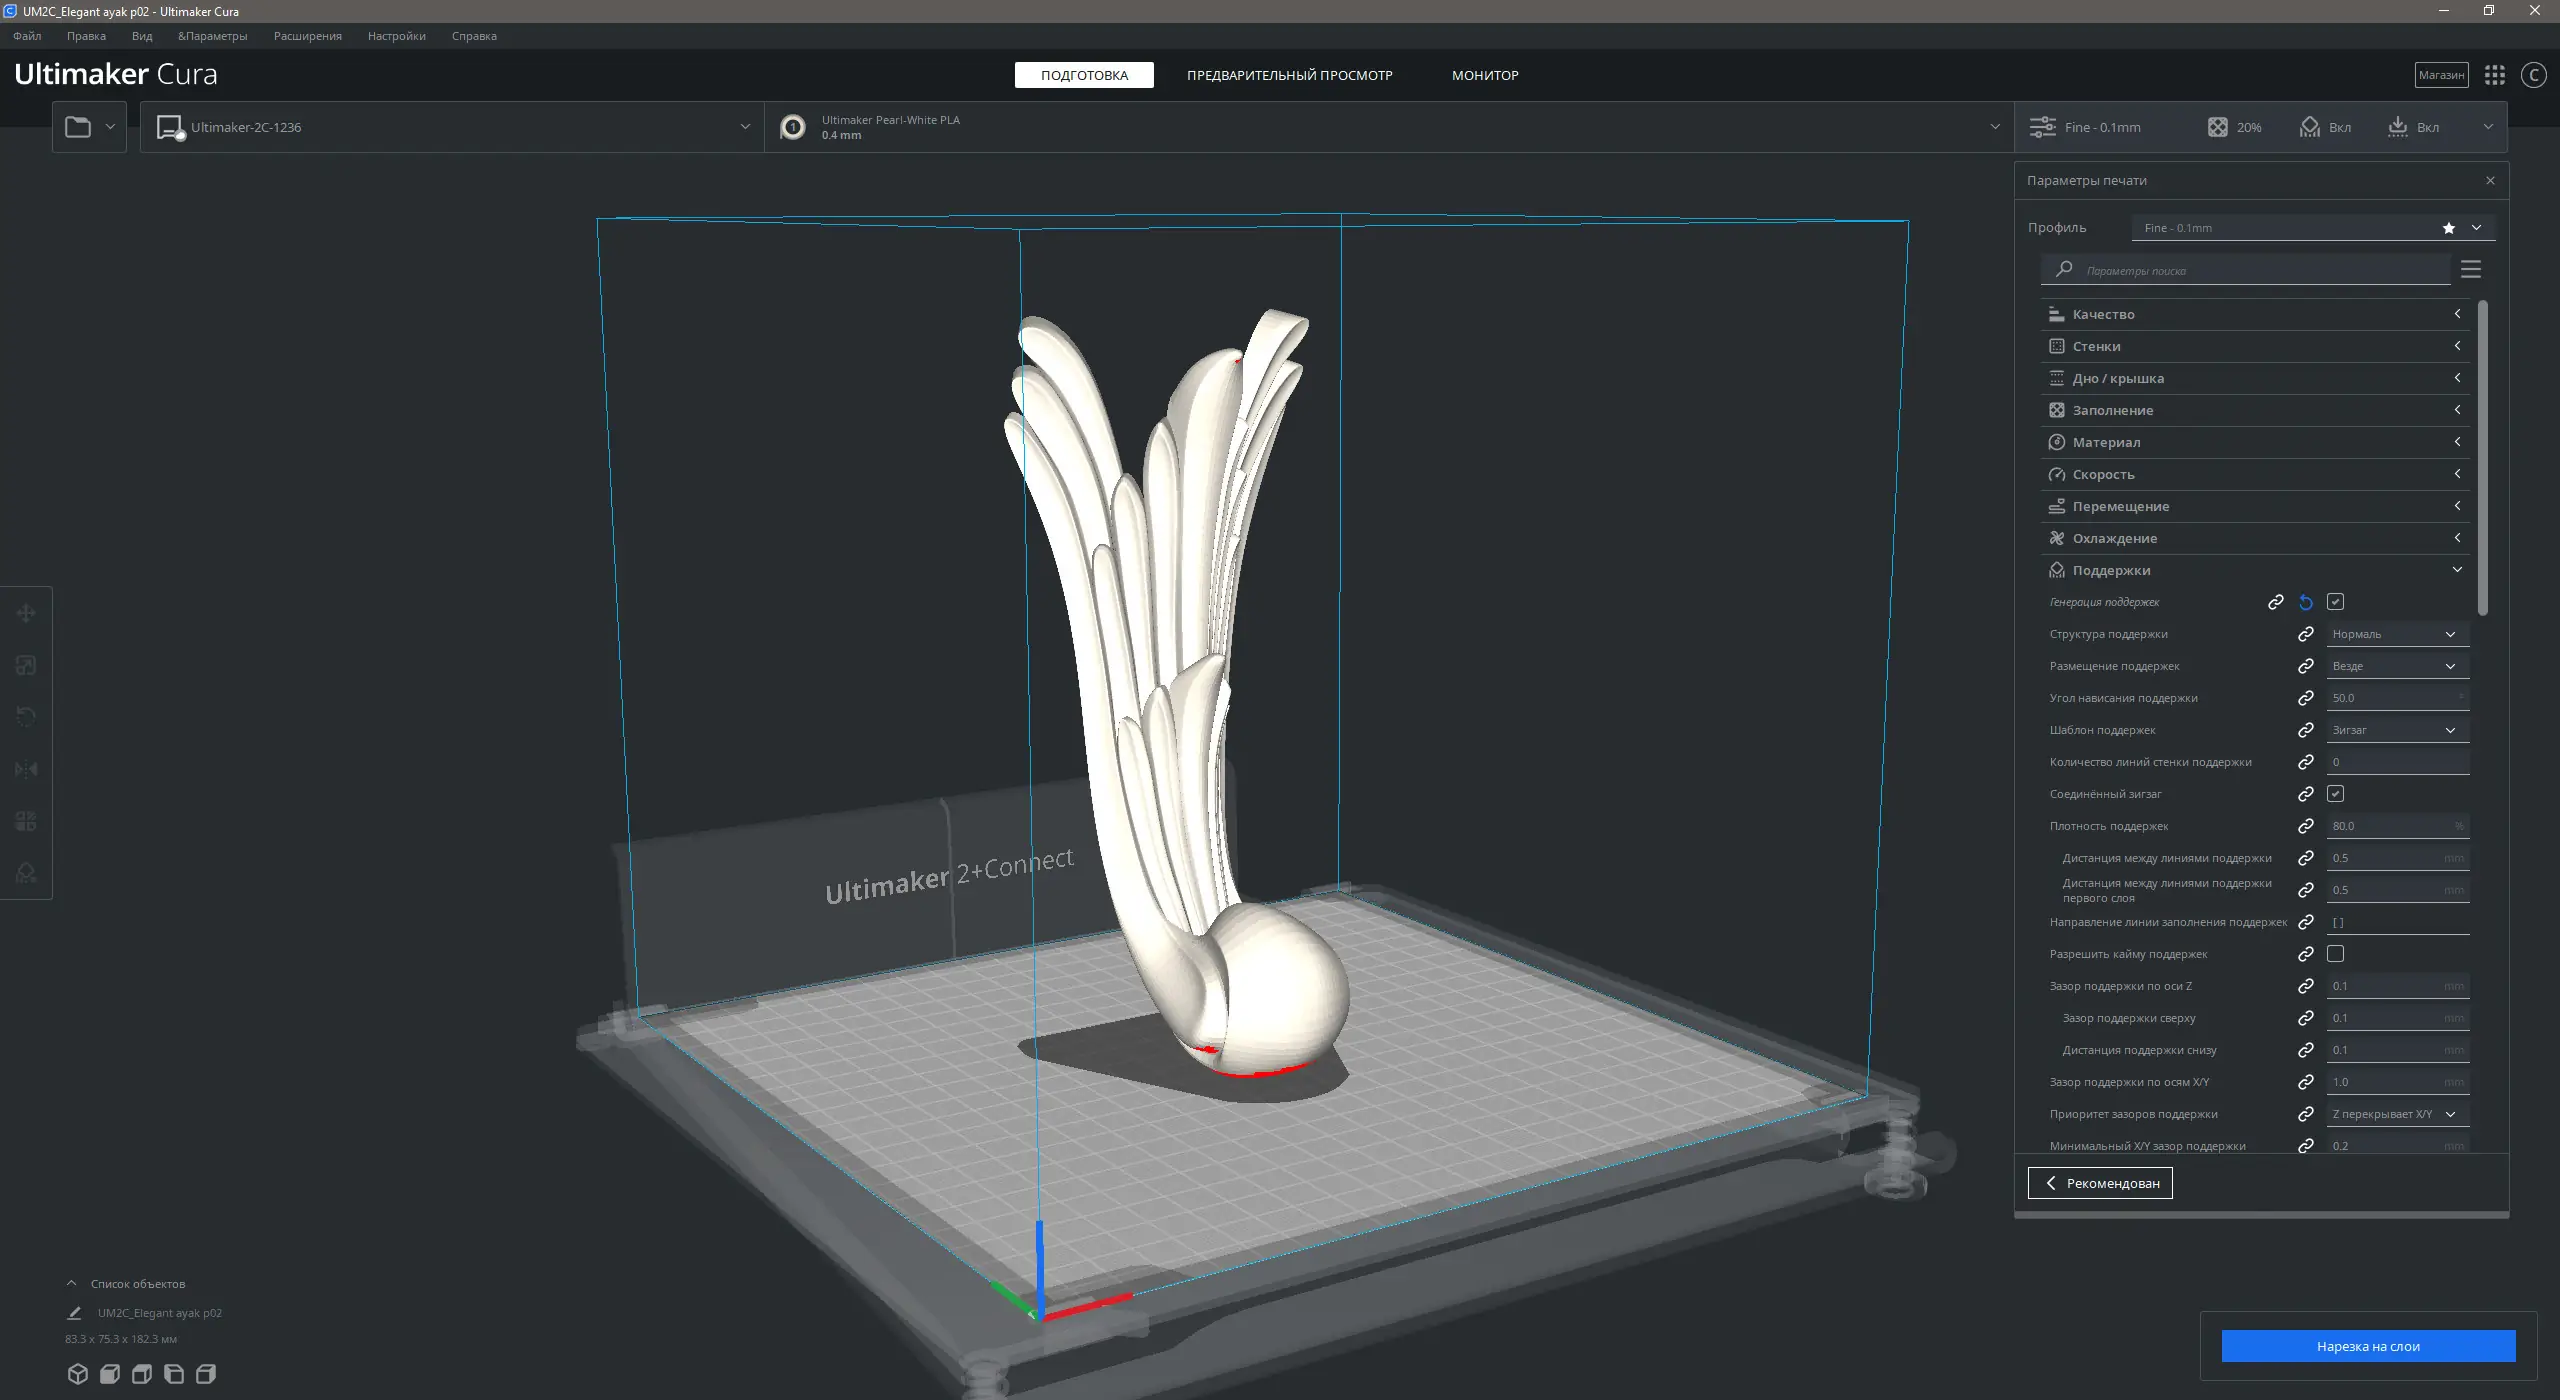Open the support pattern Zigzag dropdown
Screen dimensions: 2560x1400
(2396, 730)
